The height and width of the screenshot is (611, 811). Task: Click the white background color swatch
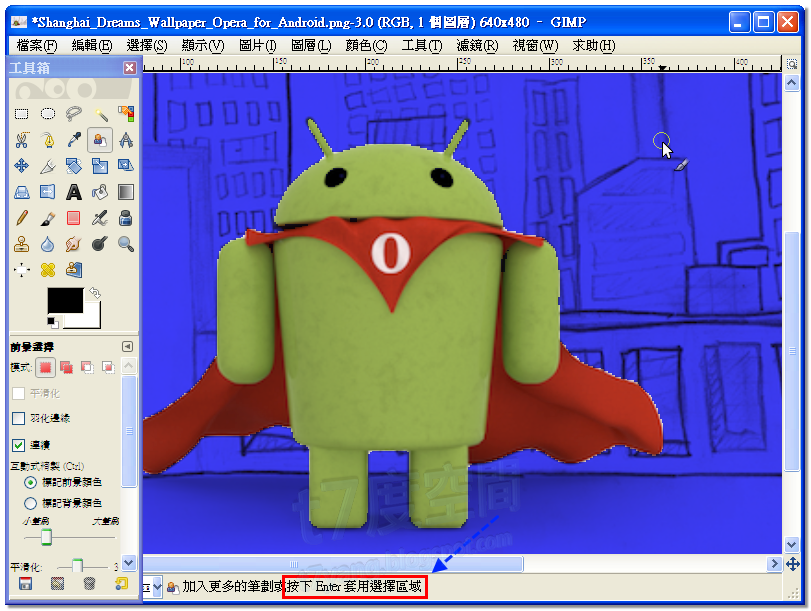[91, 320]
